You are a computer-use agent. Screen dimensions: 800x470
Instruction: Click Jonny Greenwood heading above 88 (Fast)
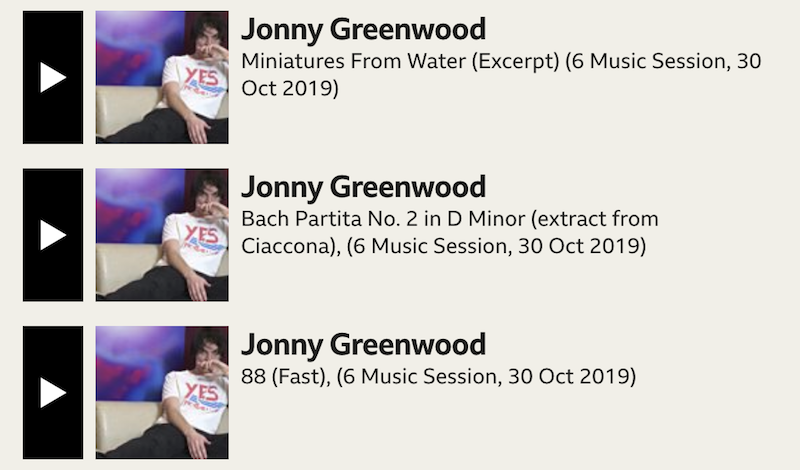(x=363, y=345)
